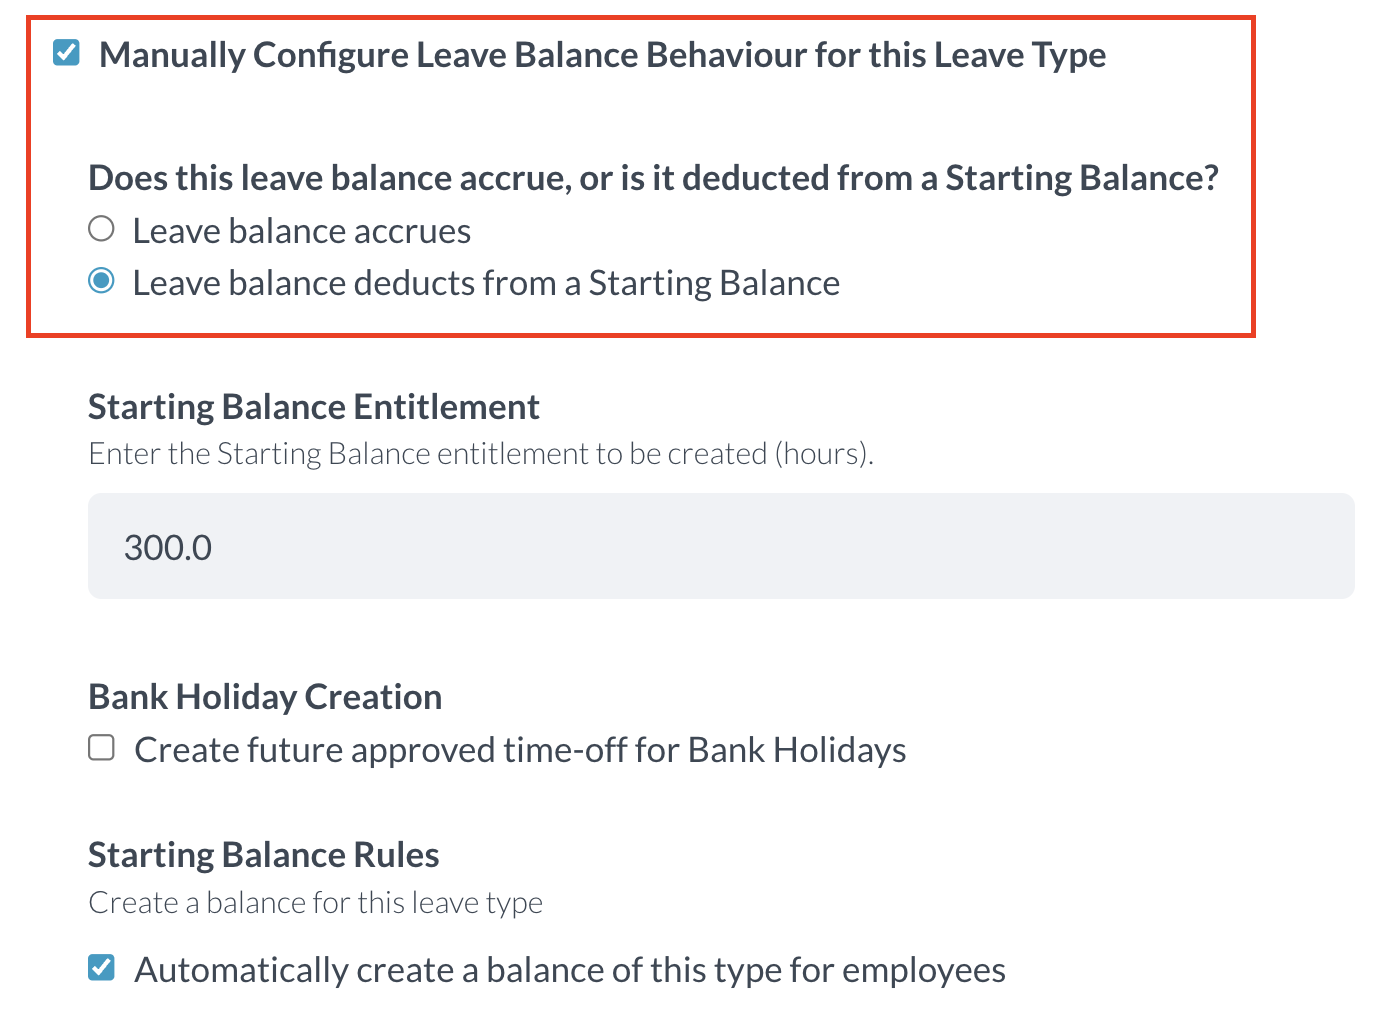Click the 'Does this leave balance accrue' question heading
This screenshot has height=1028, width=1386.
653,178
